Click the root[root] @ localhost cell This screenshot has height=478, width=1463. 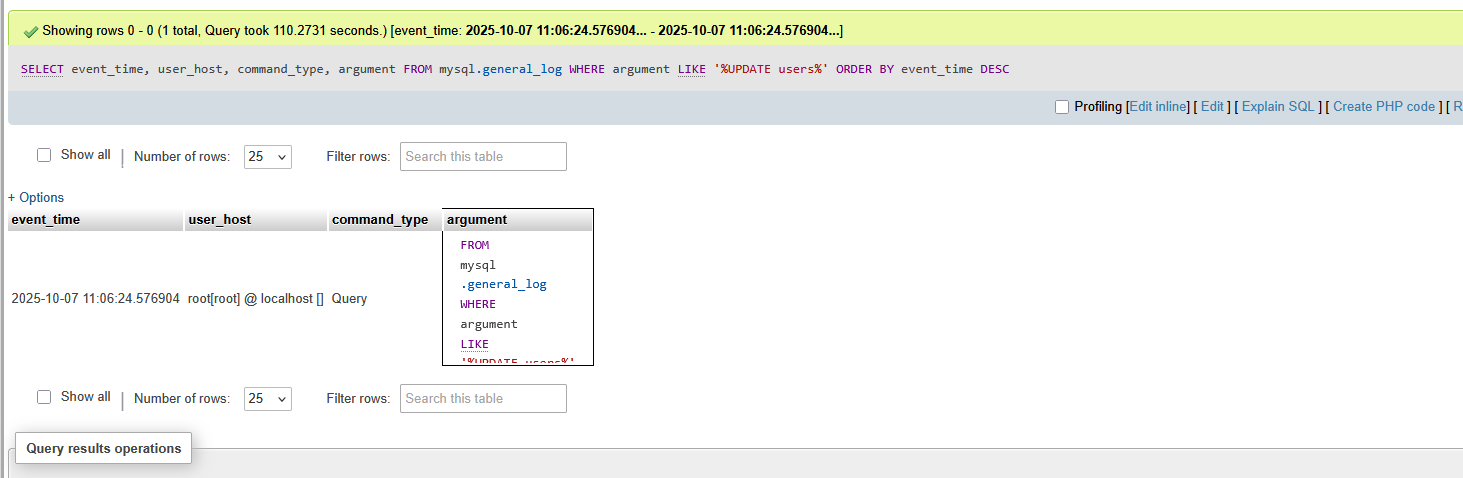point(255,298)
